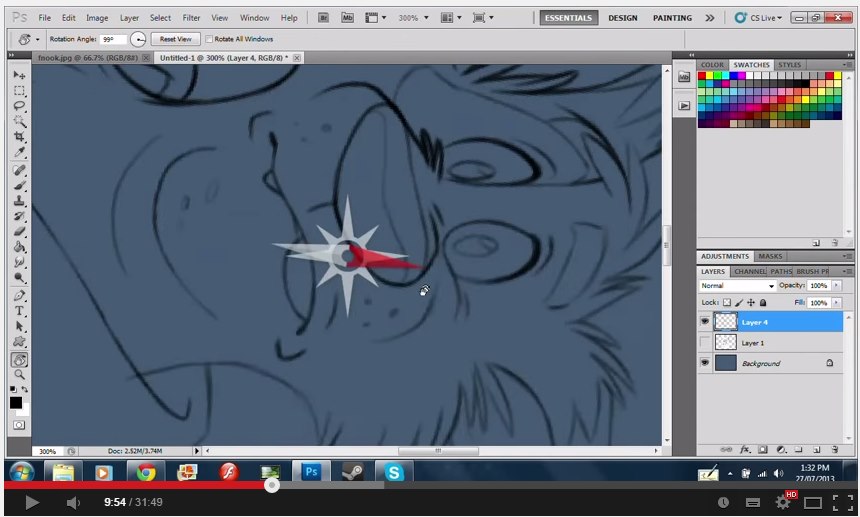Toggle lock position icon
The height and width of the screenshot is (517, 860).
(x=751, y=303)
